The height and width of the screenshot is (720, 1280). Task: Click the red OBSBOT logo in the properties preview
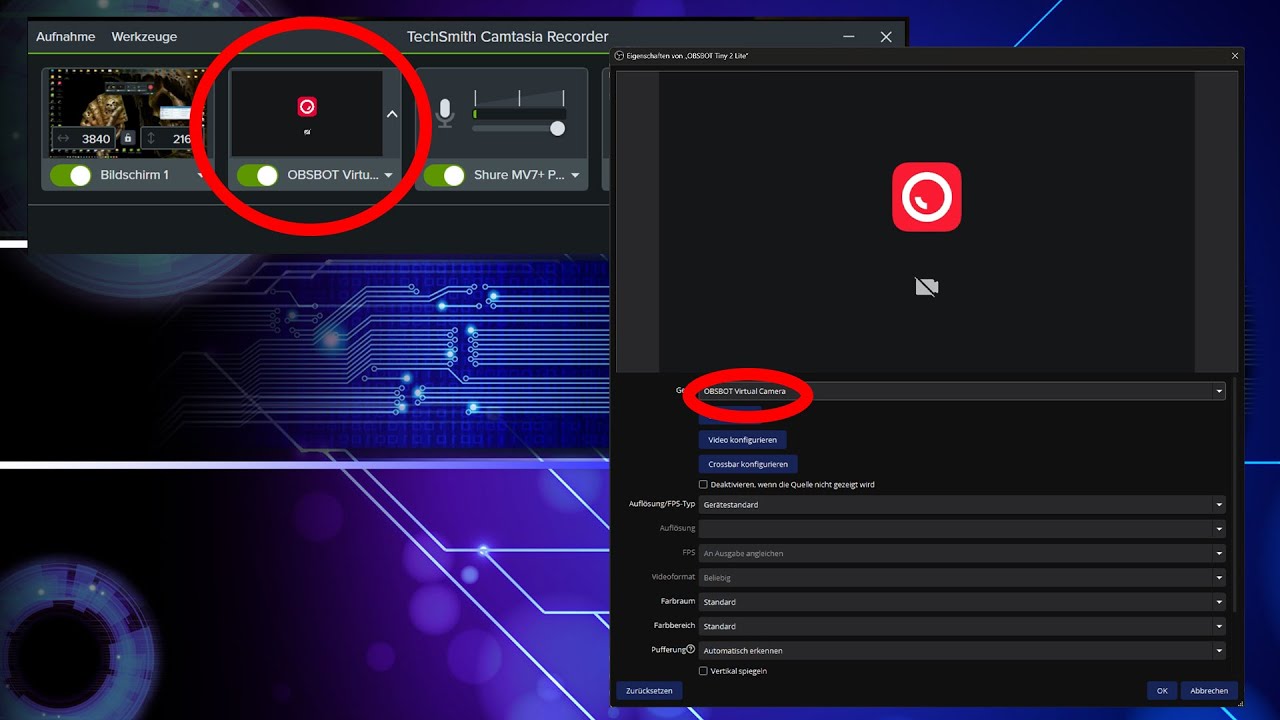[x=927, y=197]
